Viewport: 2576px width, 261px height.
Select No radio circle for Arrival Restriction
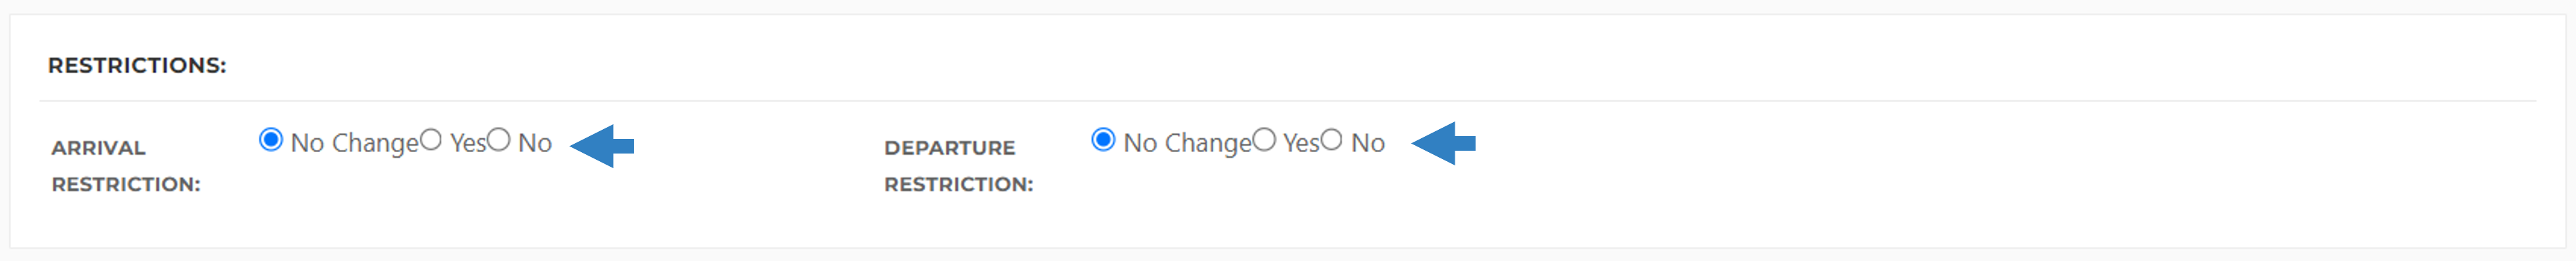499,140
